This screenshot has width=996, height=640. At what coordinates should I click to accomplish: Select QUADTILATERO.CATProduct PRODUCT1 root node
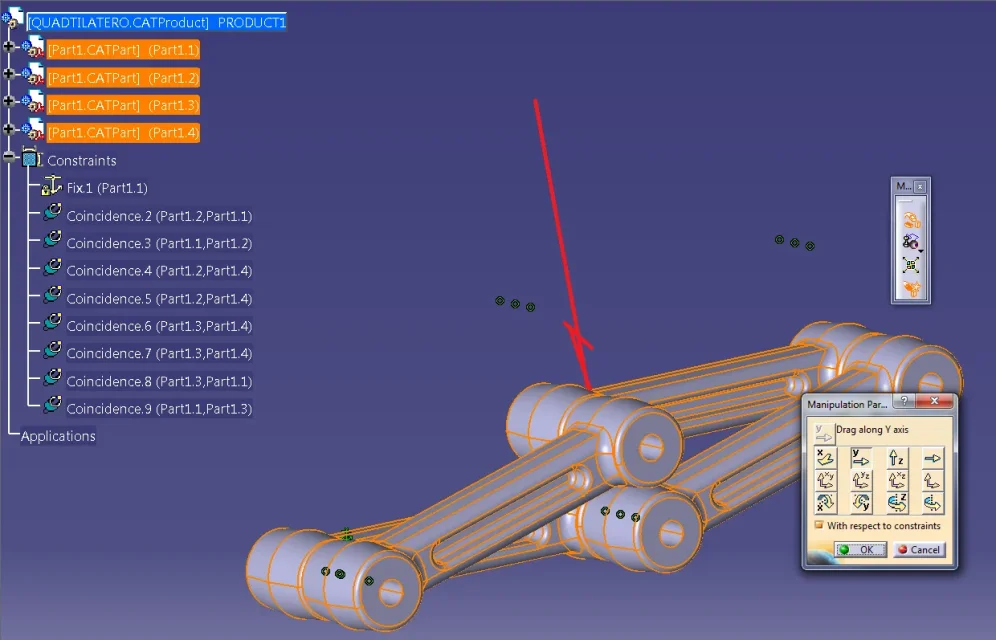(x=156, y=22)
